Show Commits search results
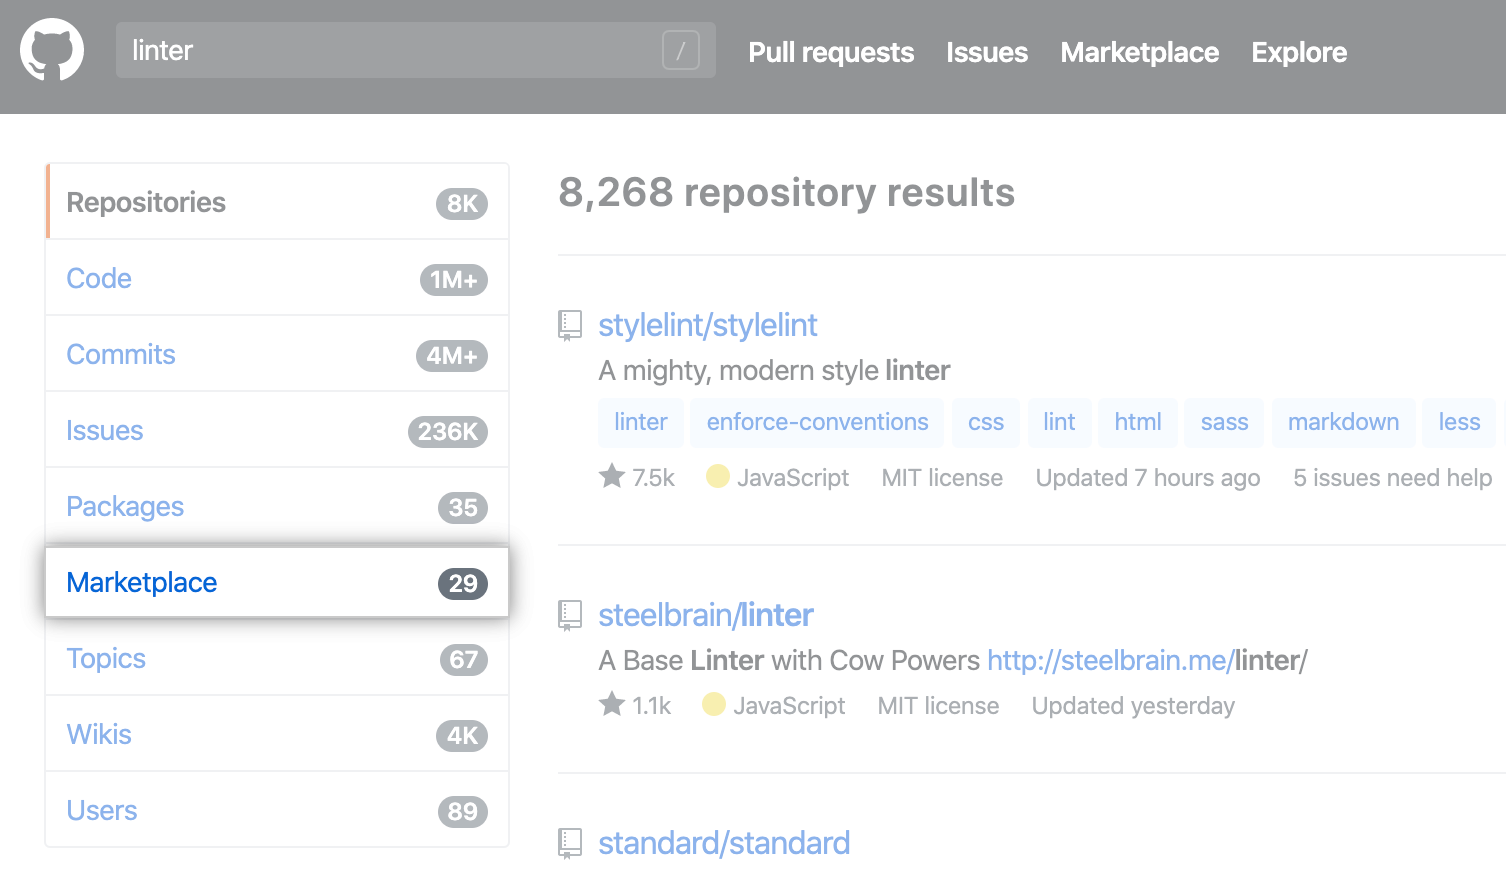Image resolution: width=1506 pixels, height=872 pixels. tap(121, 354)
